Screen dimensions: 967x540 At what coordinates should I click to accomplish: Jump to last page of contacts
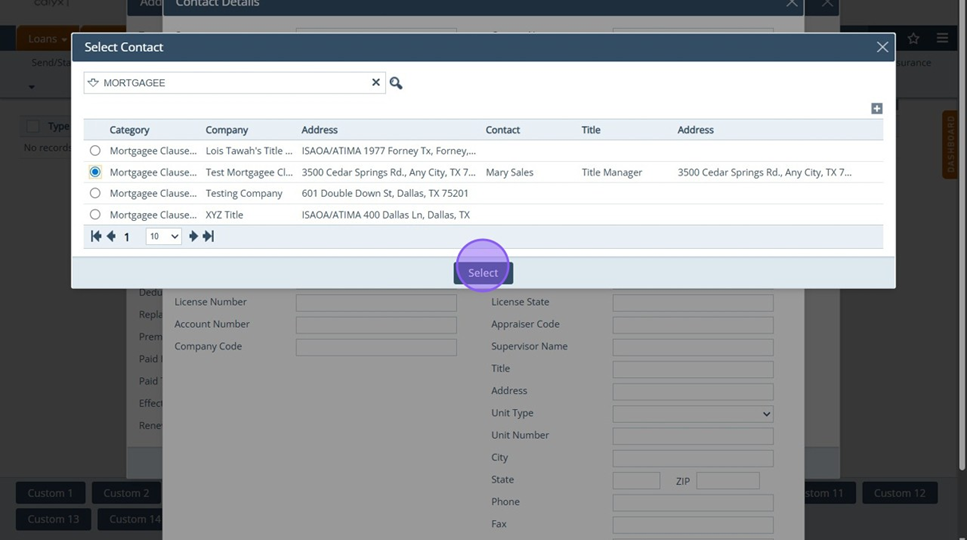coord(208,237)
